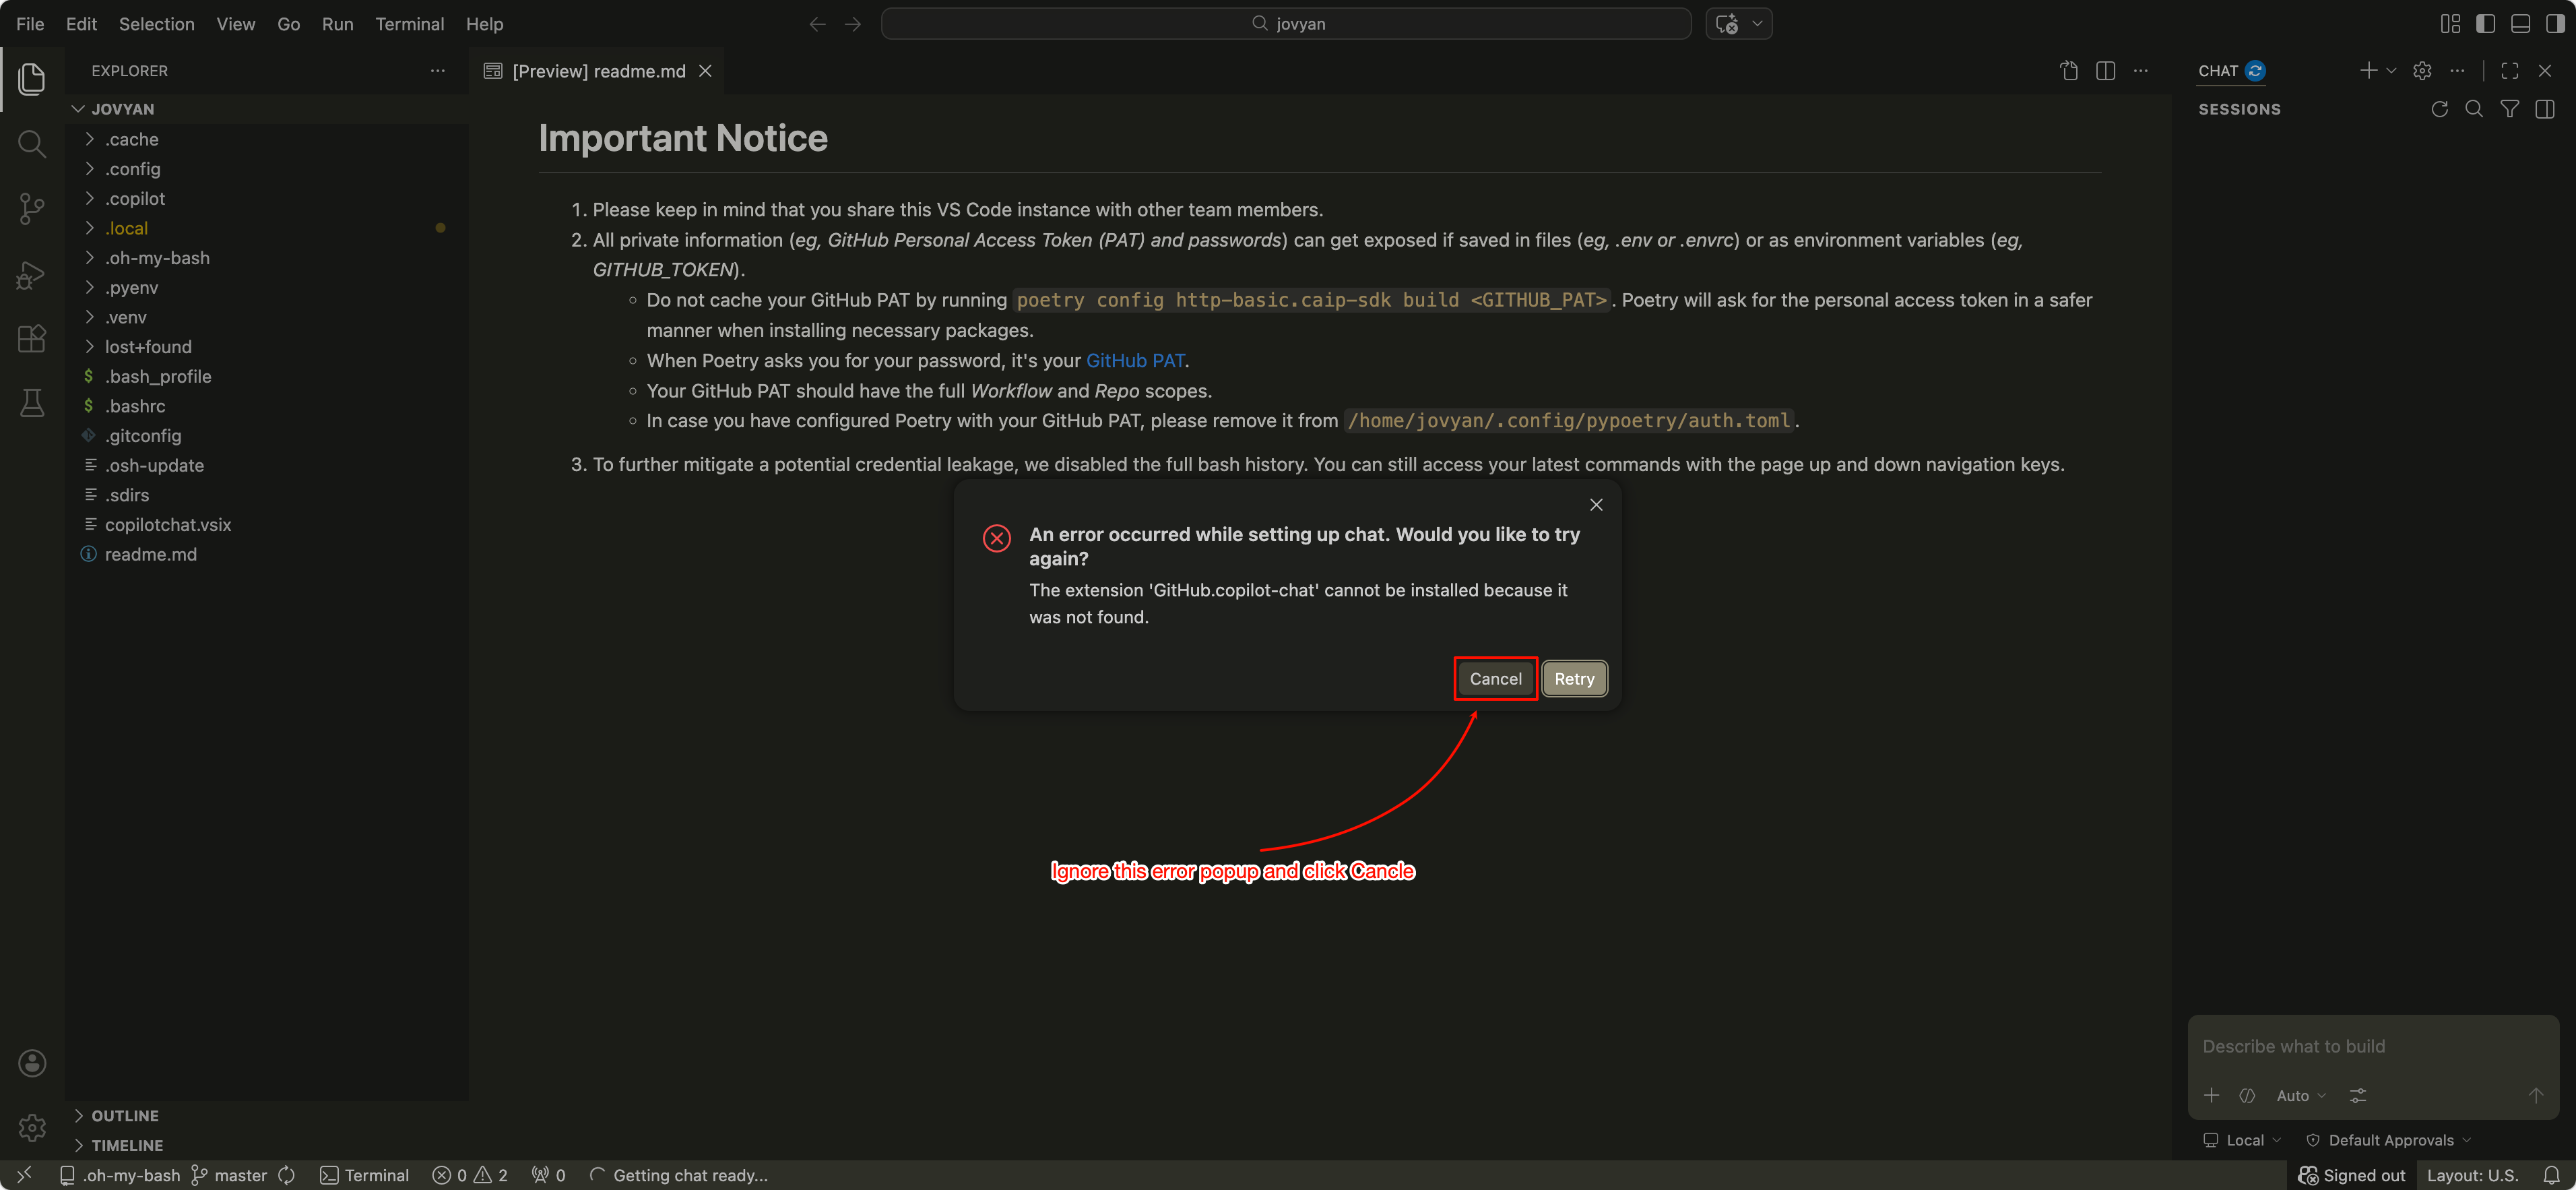
Task: Open chat settings gear icon
Action: click(2422, 71)
